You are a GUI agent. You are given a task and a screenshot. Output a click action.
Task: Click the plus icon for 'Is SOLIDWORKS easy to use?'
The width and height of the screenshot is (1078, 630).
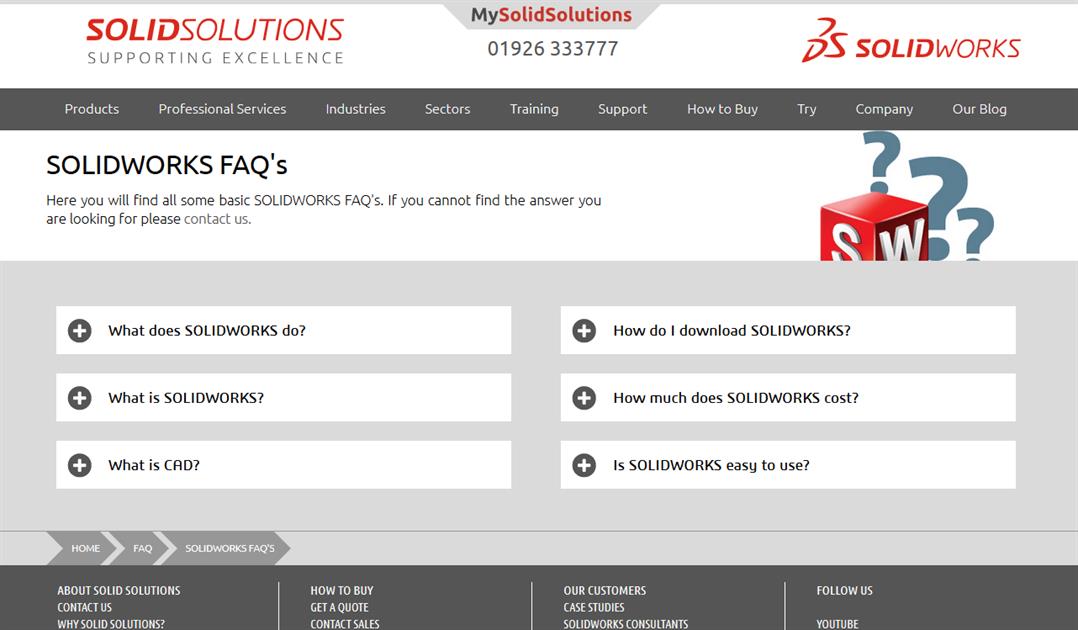pyautogui.click(x=584, y=464)
